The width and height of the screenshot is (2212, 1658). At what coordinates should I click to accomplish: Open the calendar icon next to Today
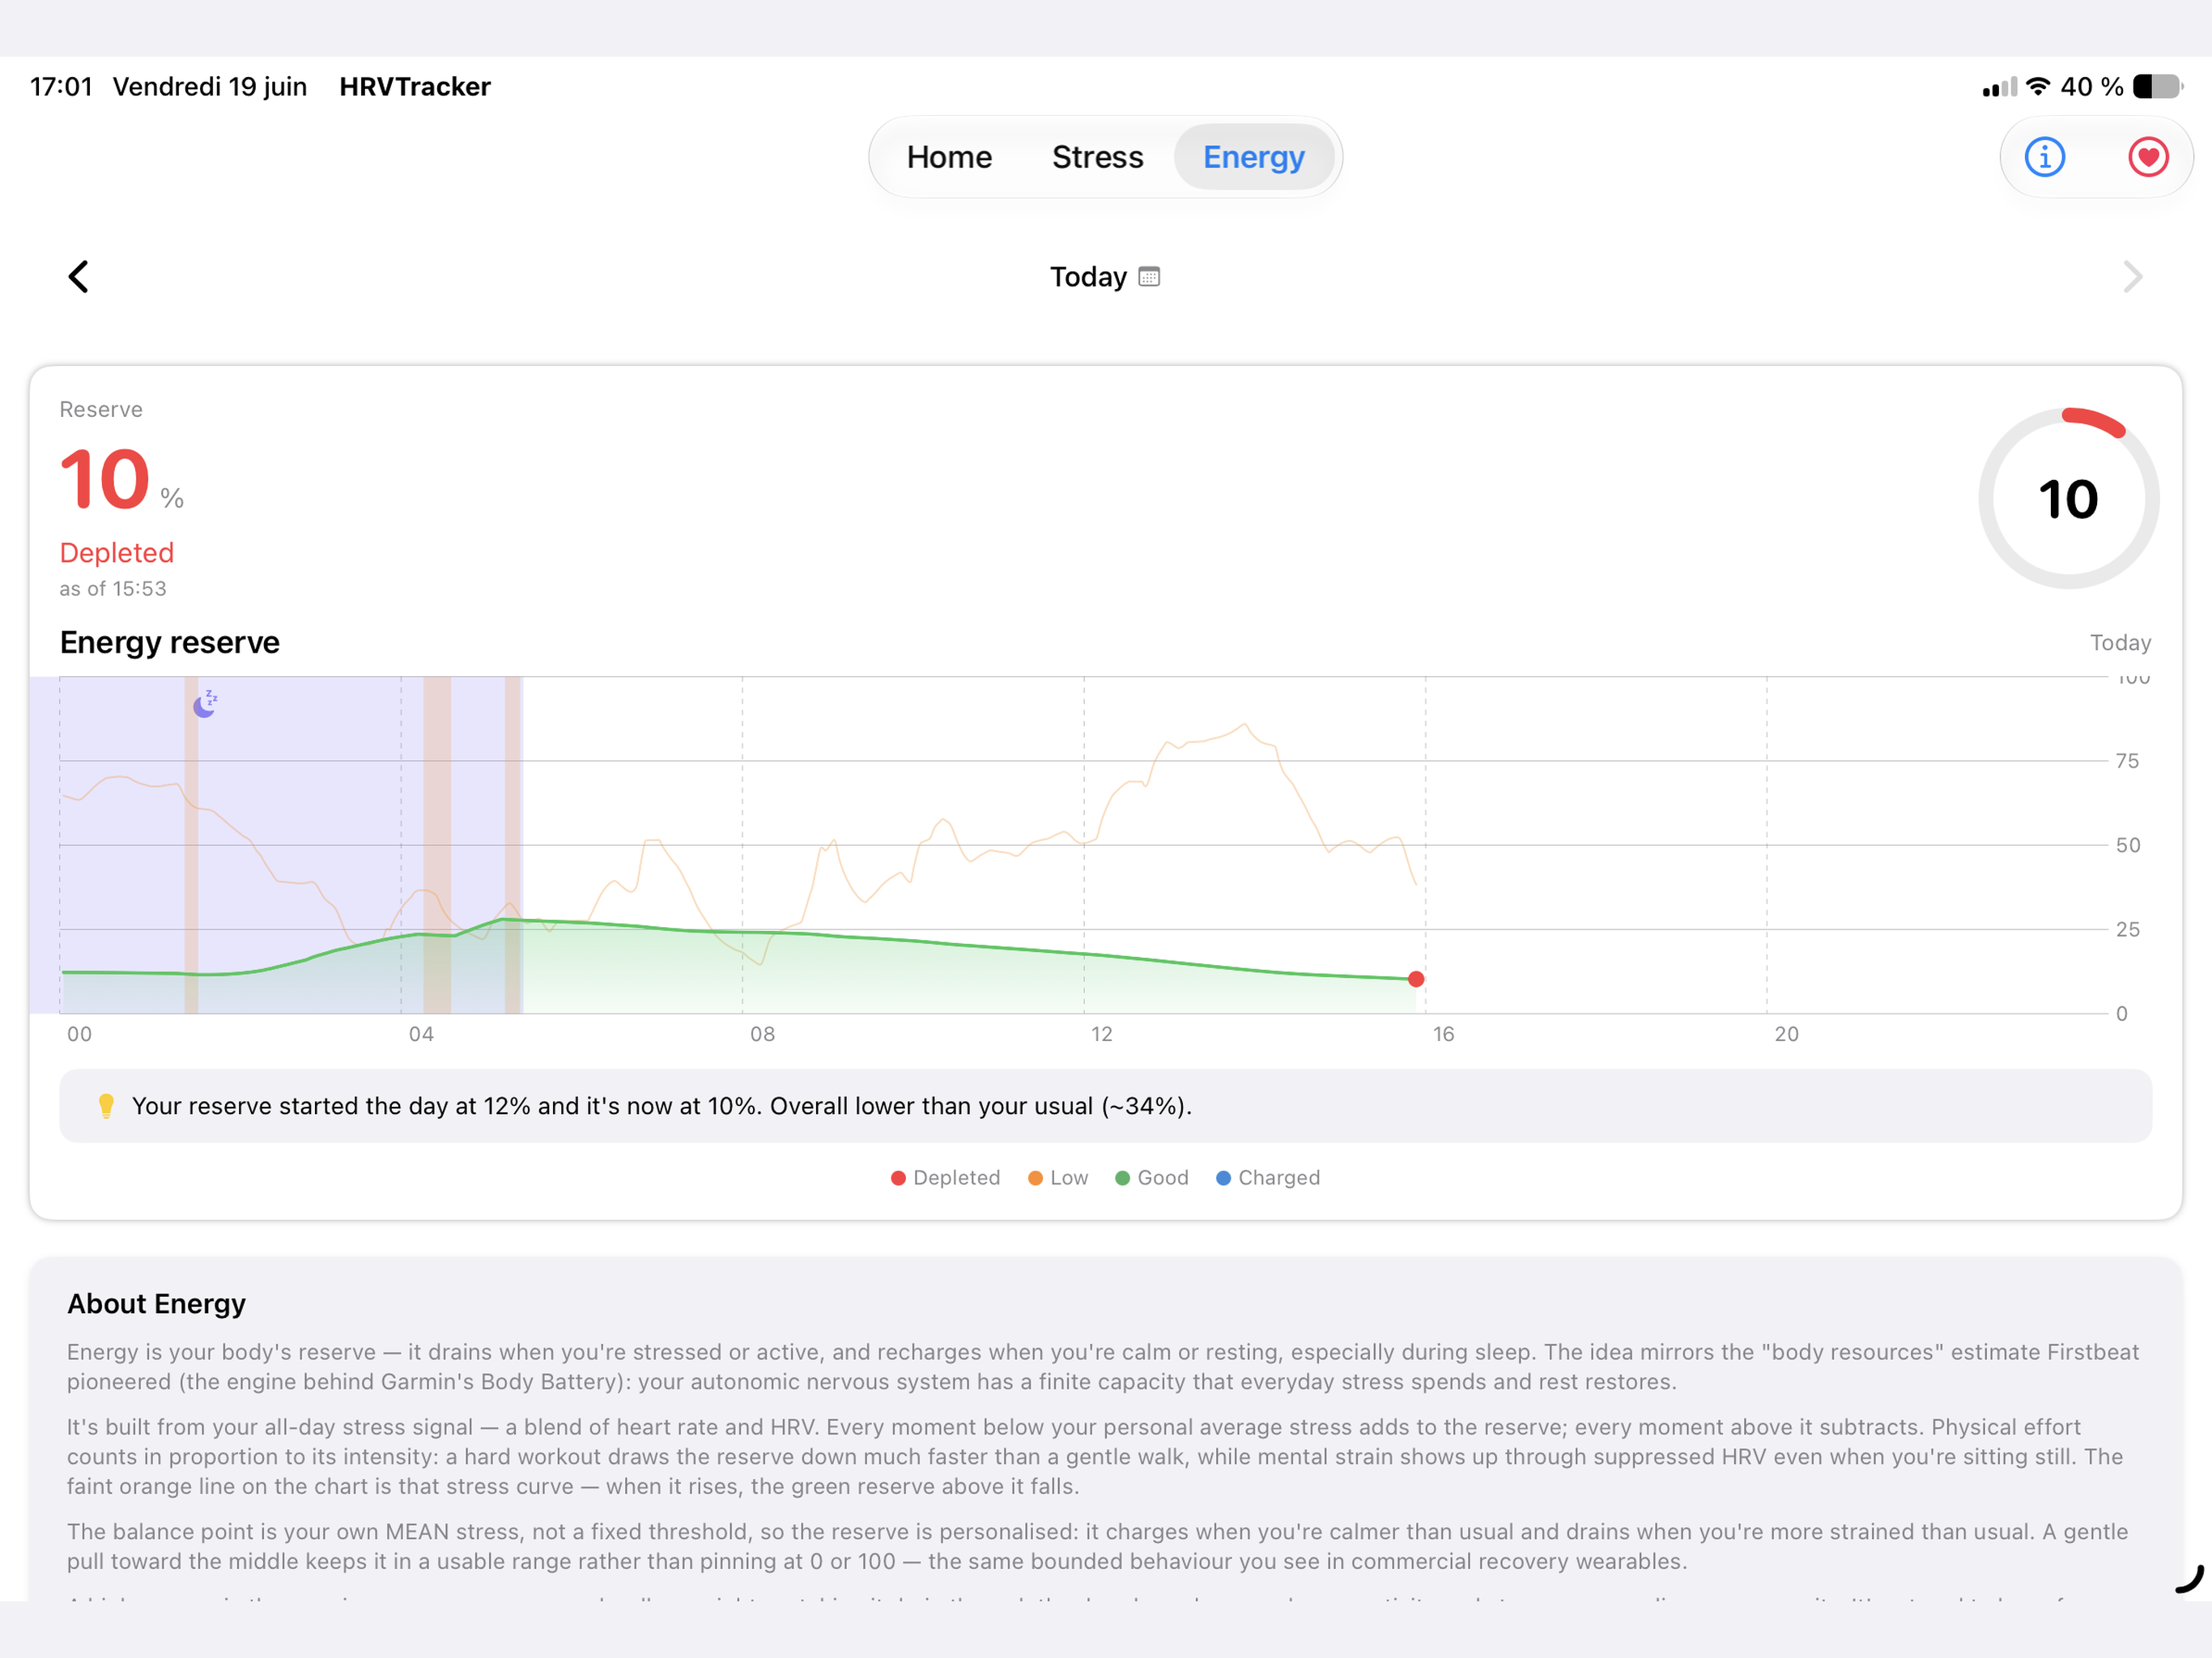1149,277
